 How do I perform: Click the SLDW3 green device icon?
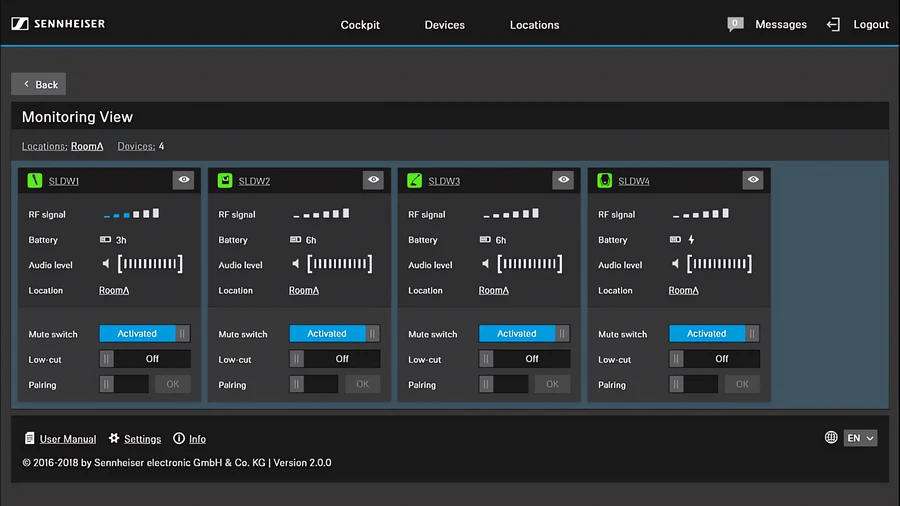pyautogui.click(x=414, y=180)
